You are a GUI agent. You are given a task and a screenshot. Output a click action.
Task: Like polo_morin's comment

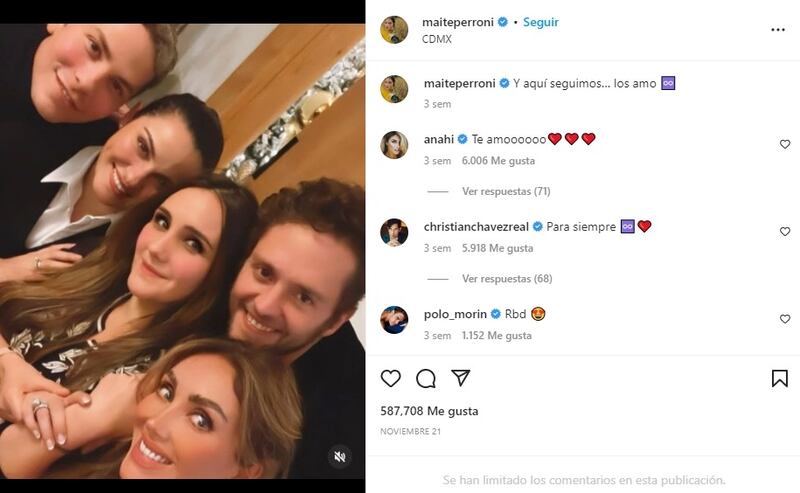point(785,319)
